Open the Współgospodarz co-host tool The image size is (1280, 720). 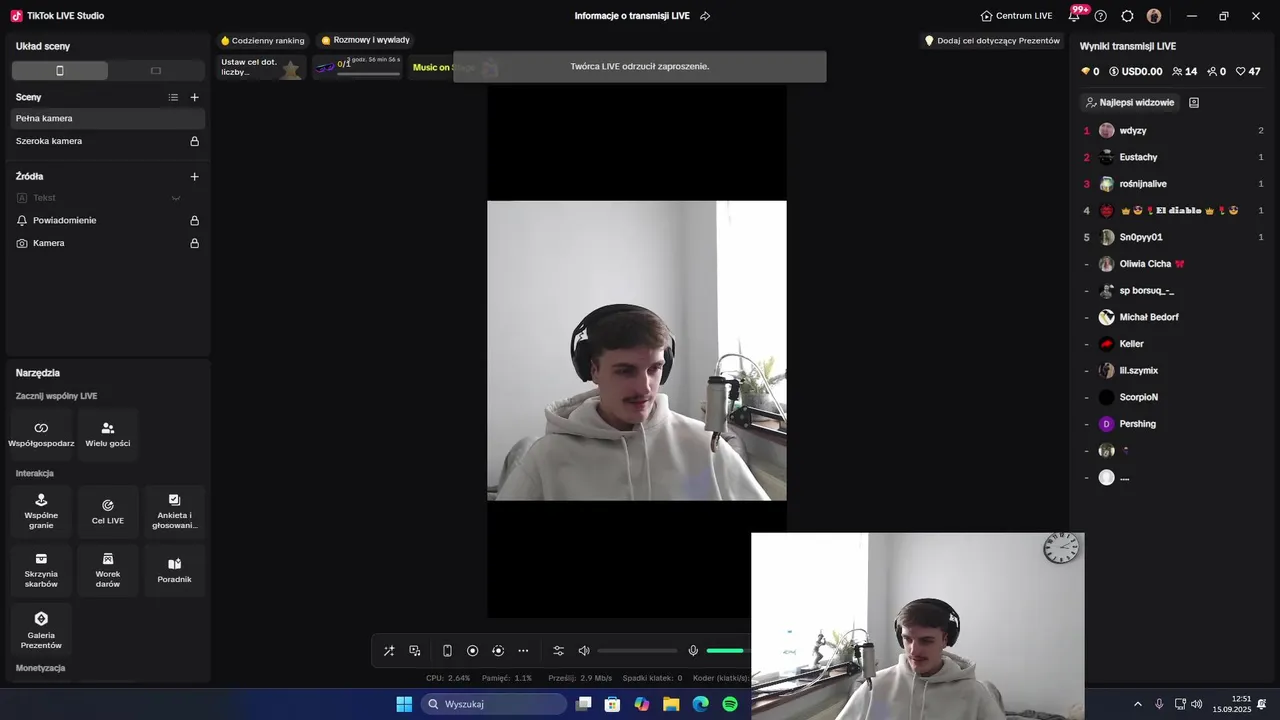(41, 434)
